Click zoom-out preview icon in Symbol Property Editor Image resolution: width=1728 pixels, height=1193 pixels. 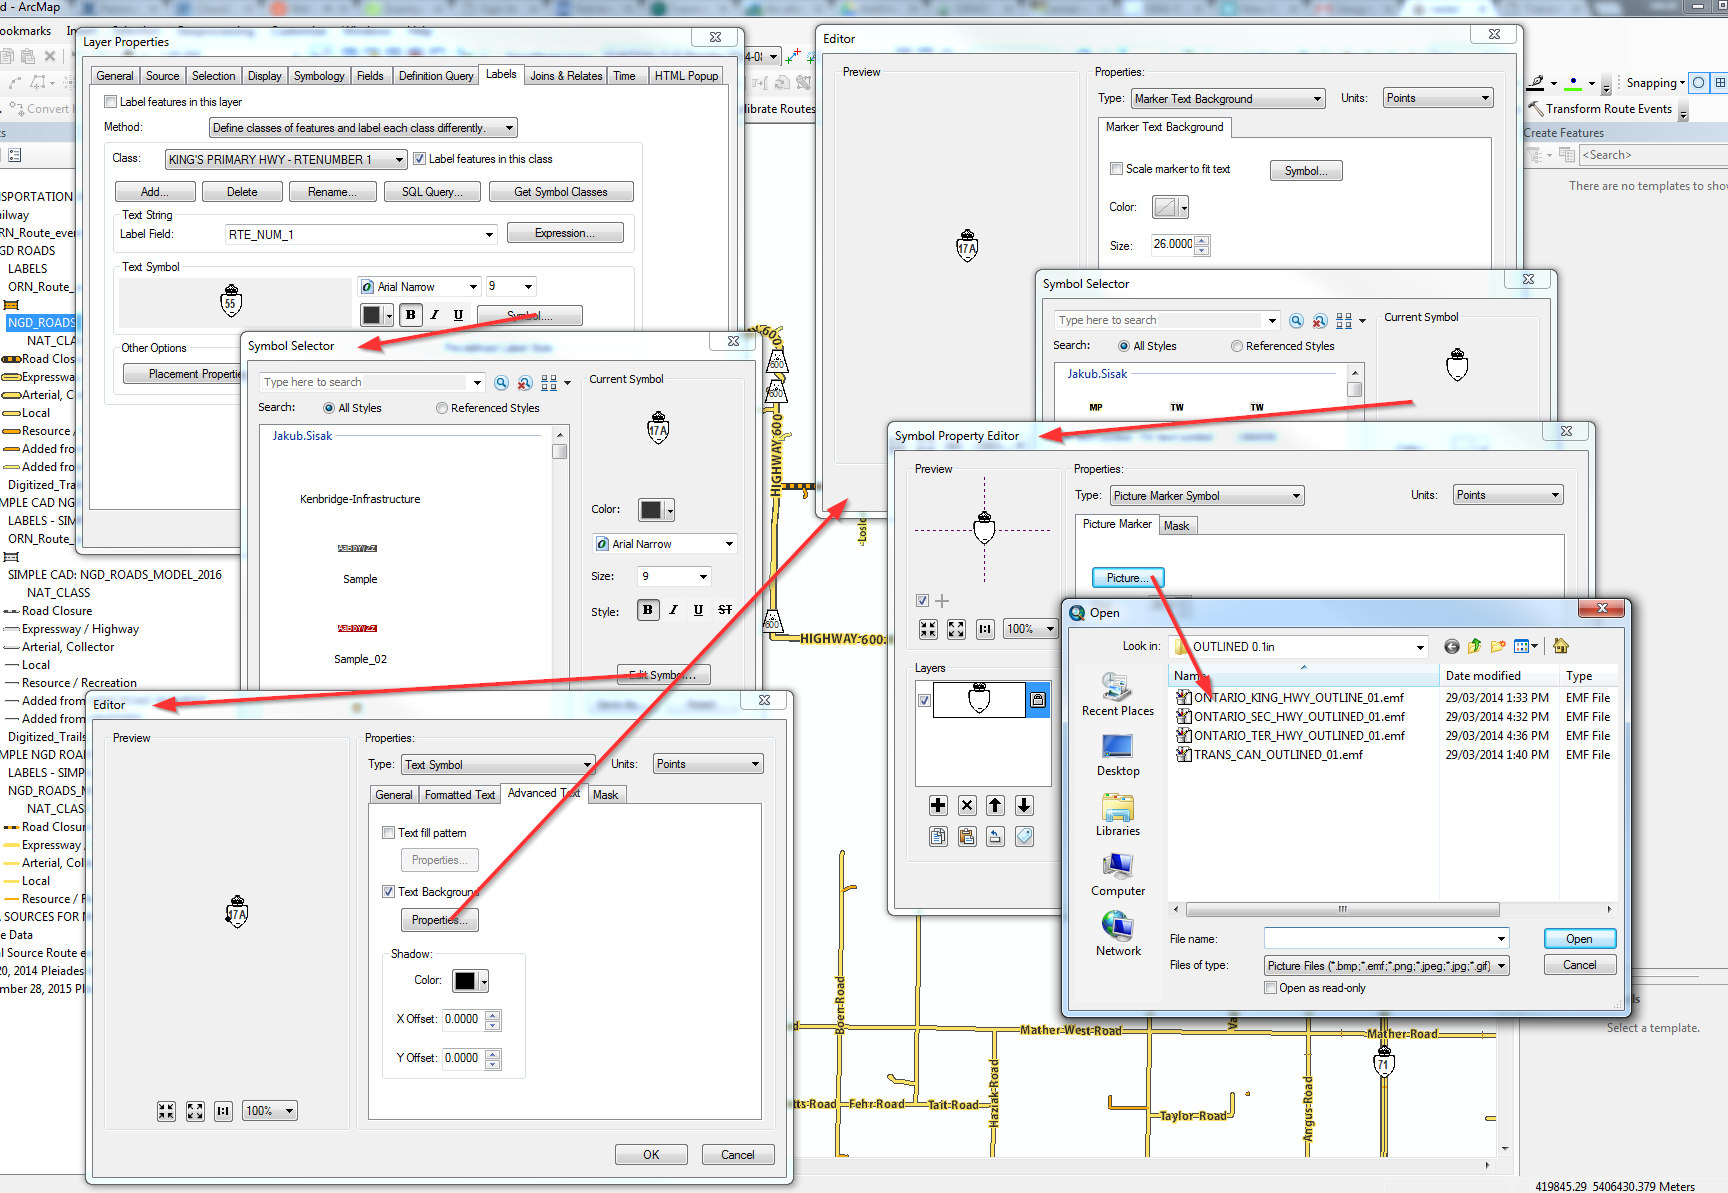pyautogui.click(x=928, y=629)
